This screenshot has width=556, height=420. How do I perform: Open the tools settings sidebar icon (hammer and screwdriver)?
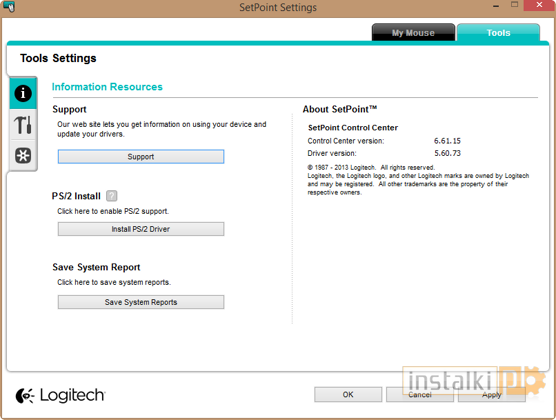click(23, 125)
